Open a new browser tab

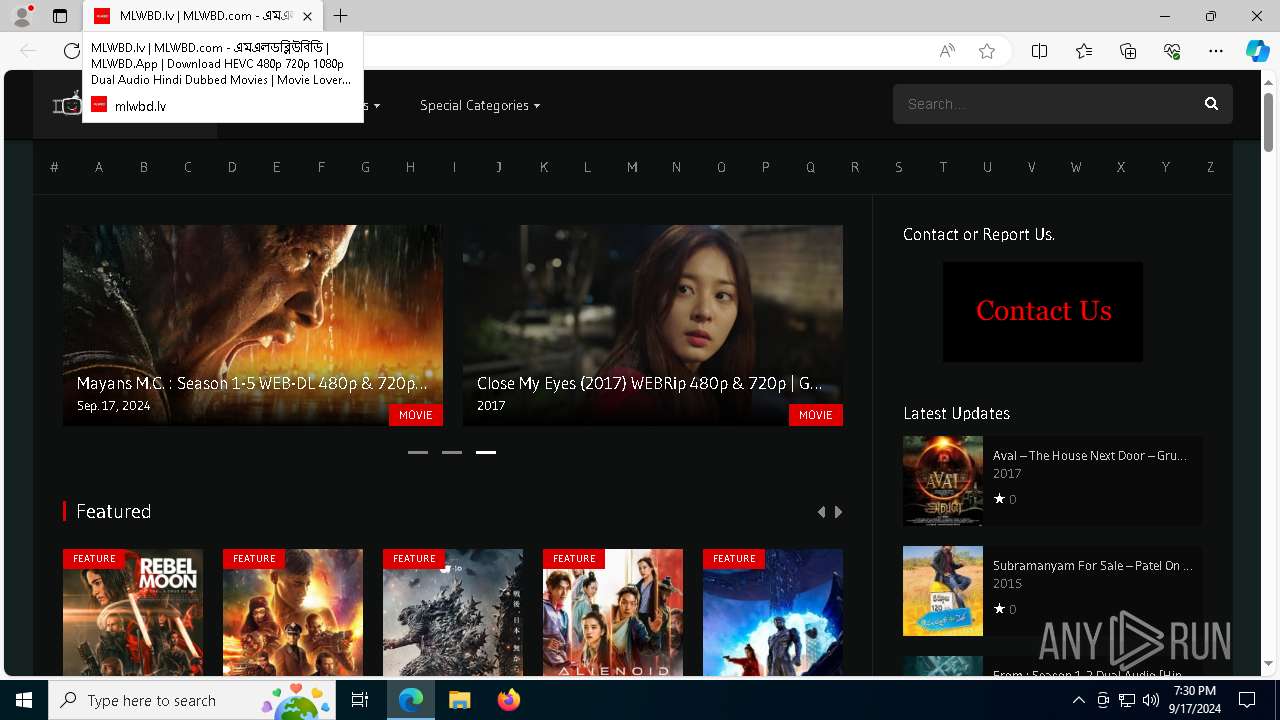(341, 16)
